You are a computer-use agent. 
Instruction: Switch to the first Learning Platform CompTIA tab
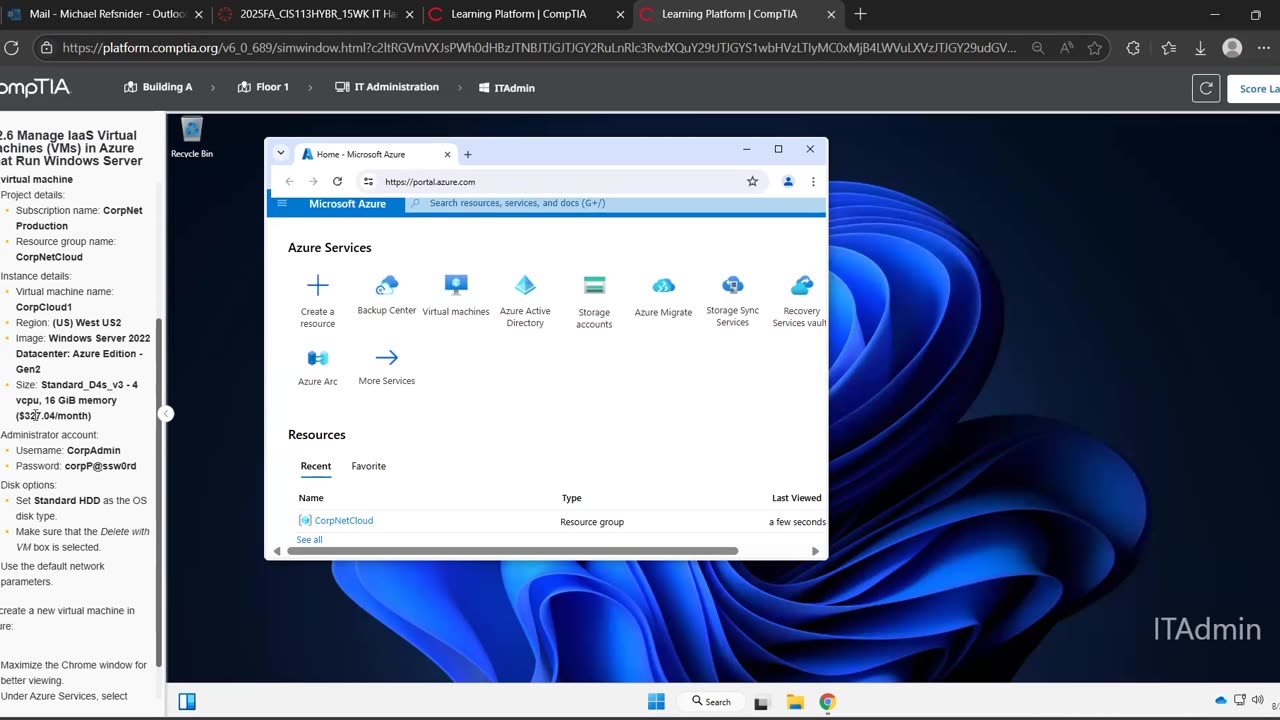click(526, 14)
